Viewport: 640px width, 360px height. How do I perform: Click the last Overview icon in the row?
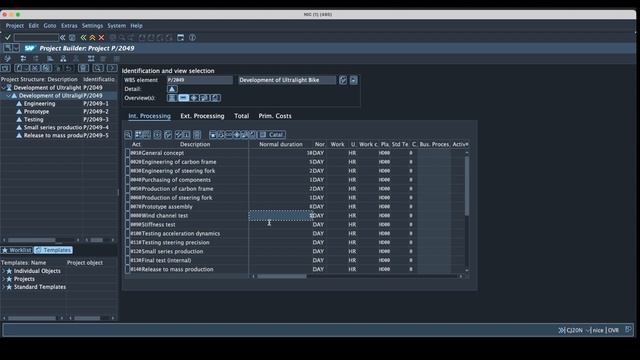(216, 98)
